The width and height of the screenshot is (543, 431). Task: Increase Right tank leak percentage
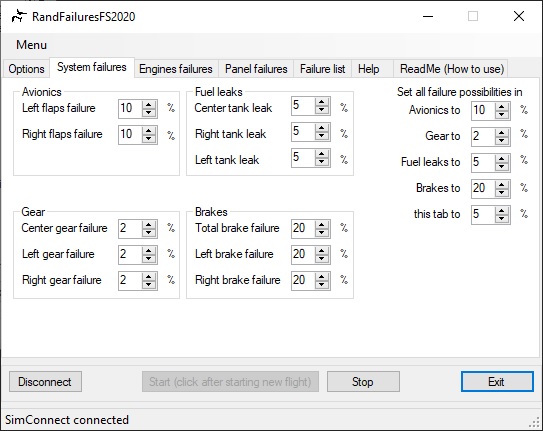[322, 128]
